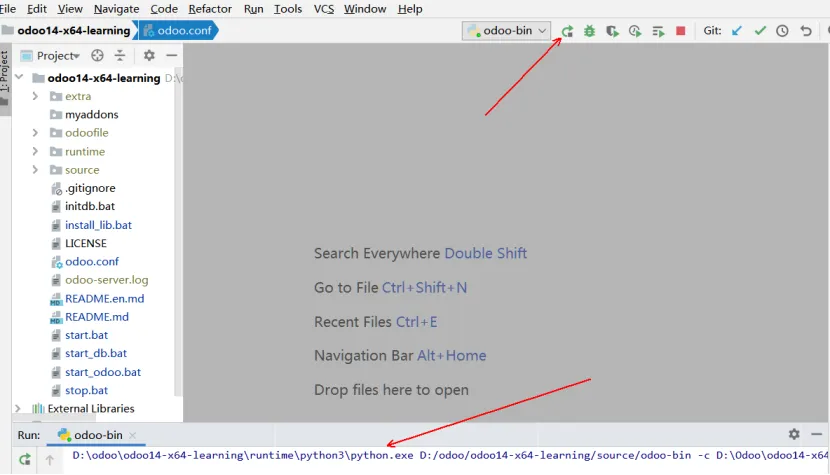Select start_odoo.bat in tree
Screen dimensions: 830x475
(x=103, y=372)
